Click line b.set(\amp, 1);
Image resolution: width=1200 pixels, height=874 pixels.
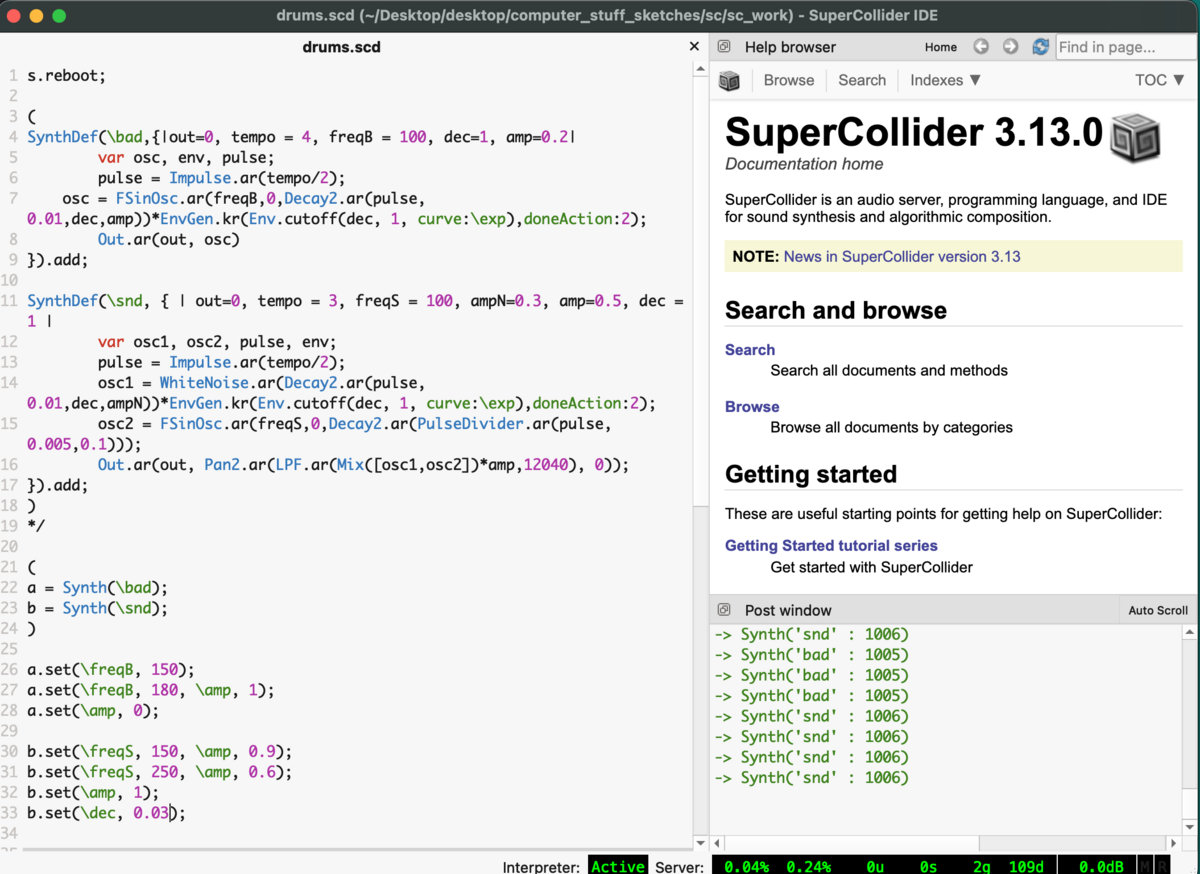(92, 793)
